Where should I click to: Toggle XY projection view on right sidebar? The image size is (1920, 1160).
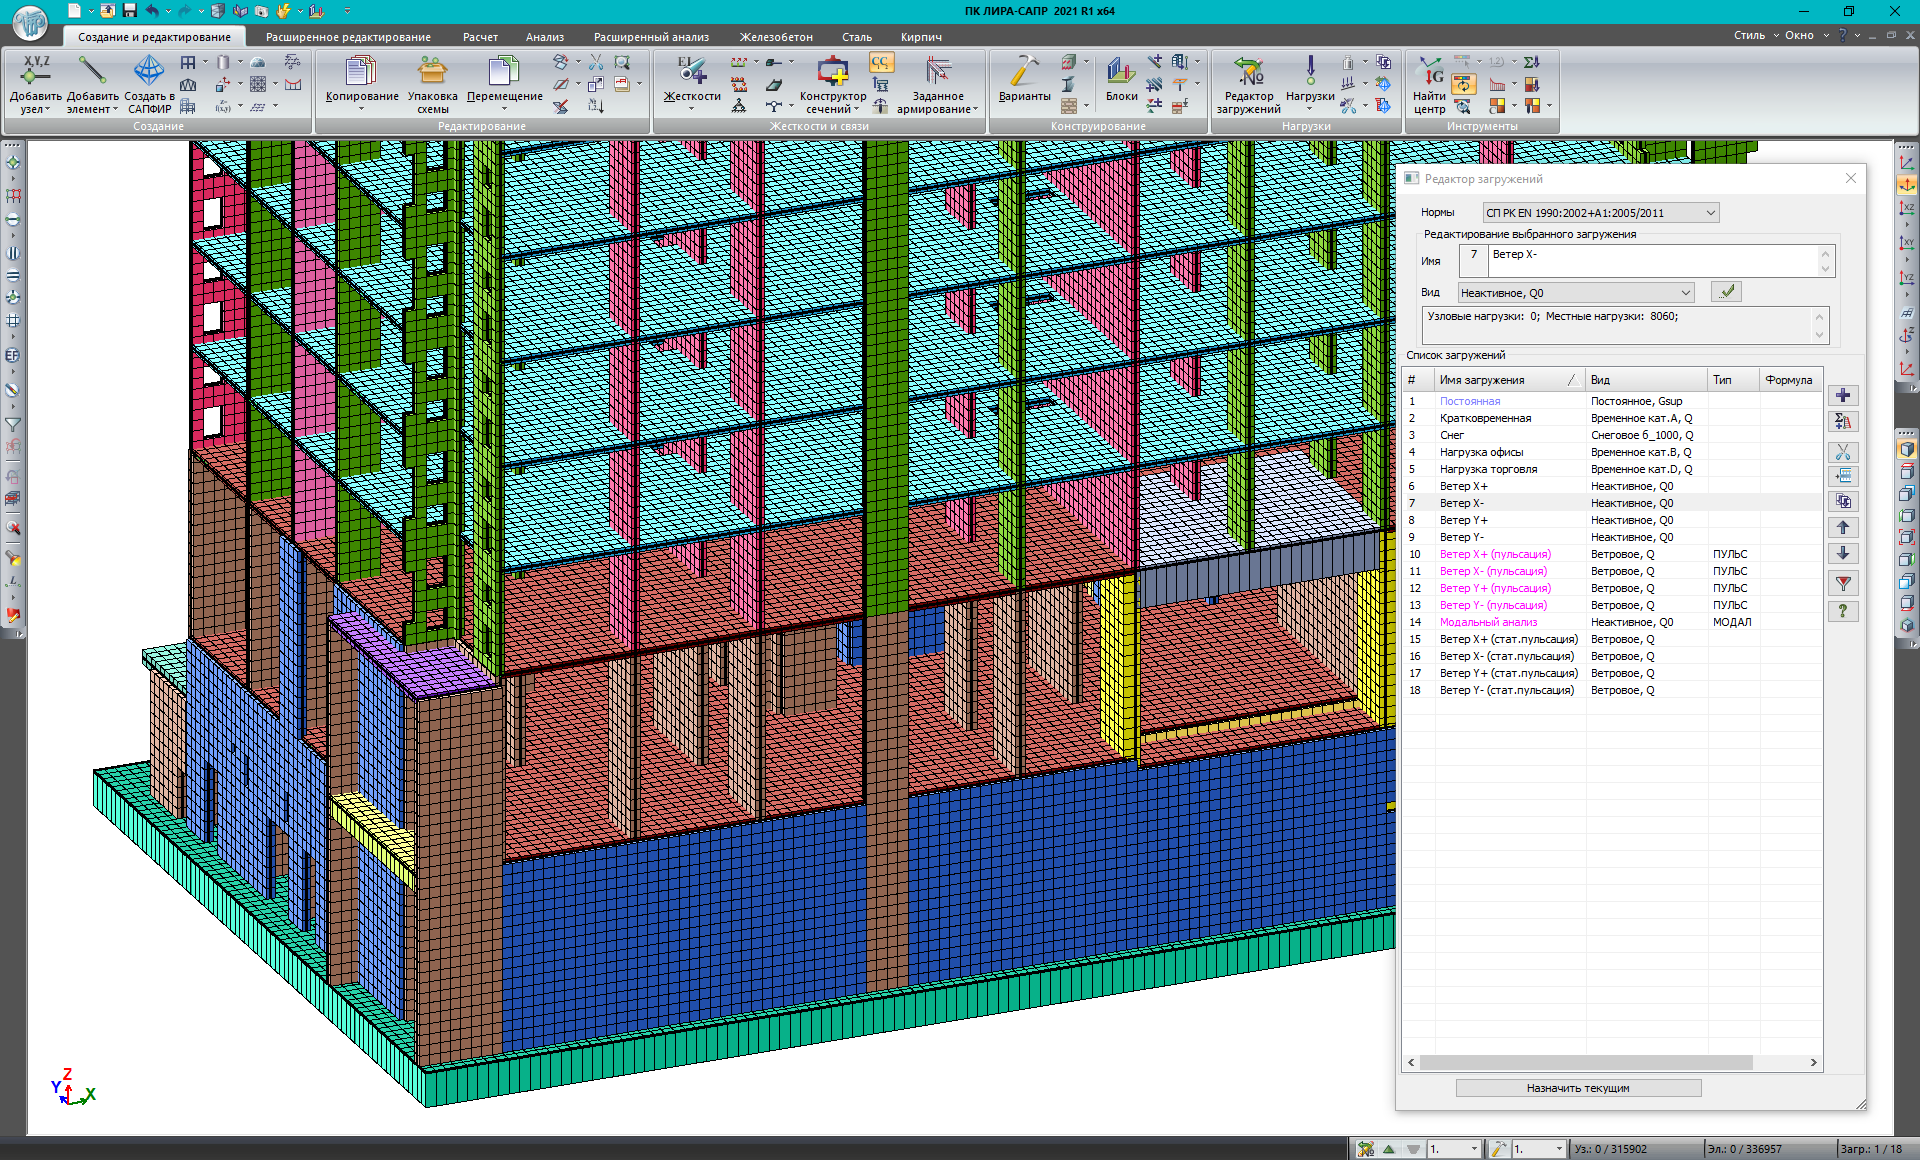click(1907, 243)
